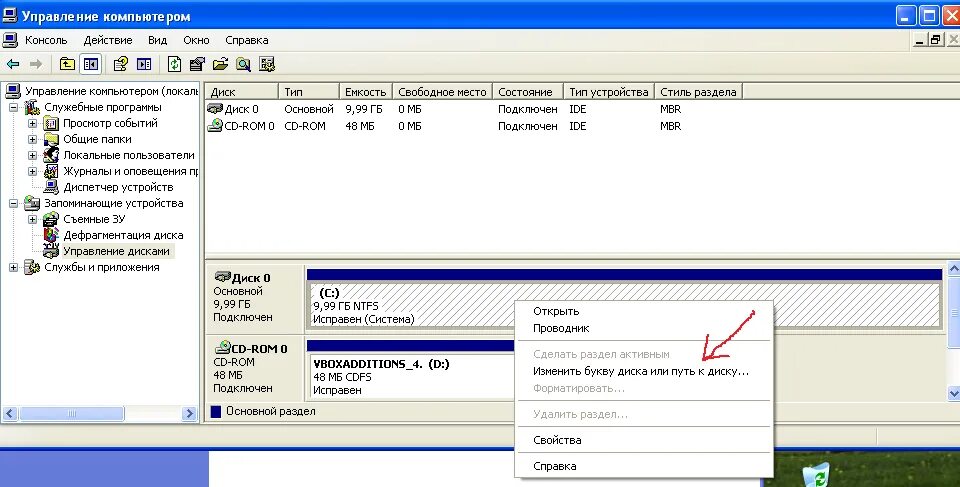
Task: Sort by the Тип устройства column header
Action: (609, 92)
